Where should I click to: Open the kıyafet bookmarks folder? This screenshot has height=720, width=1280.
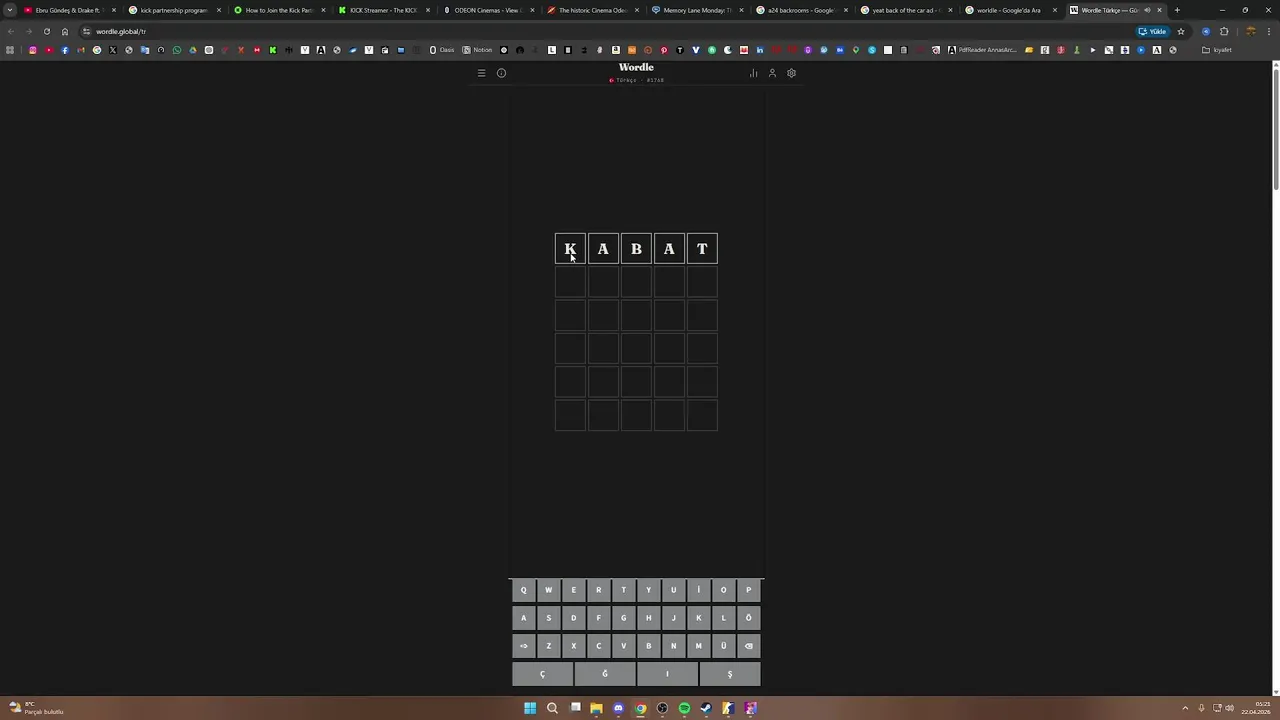(1217, 50)
